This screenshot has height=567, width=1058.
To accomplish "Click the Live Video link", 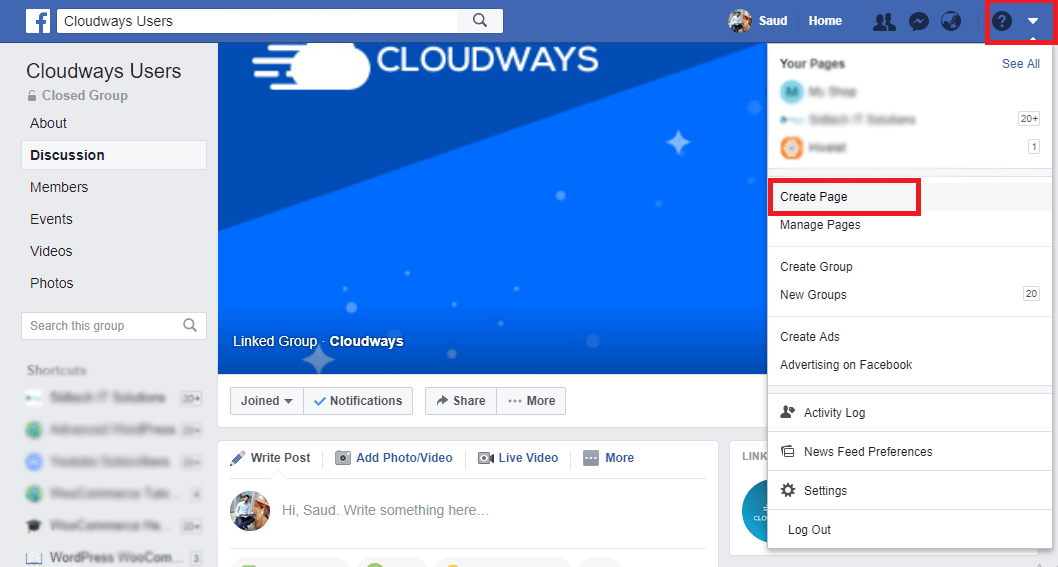I will tap(528, 458).
